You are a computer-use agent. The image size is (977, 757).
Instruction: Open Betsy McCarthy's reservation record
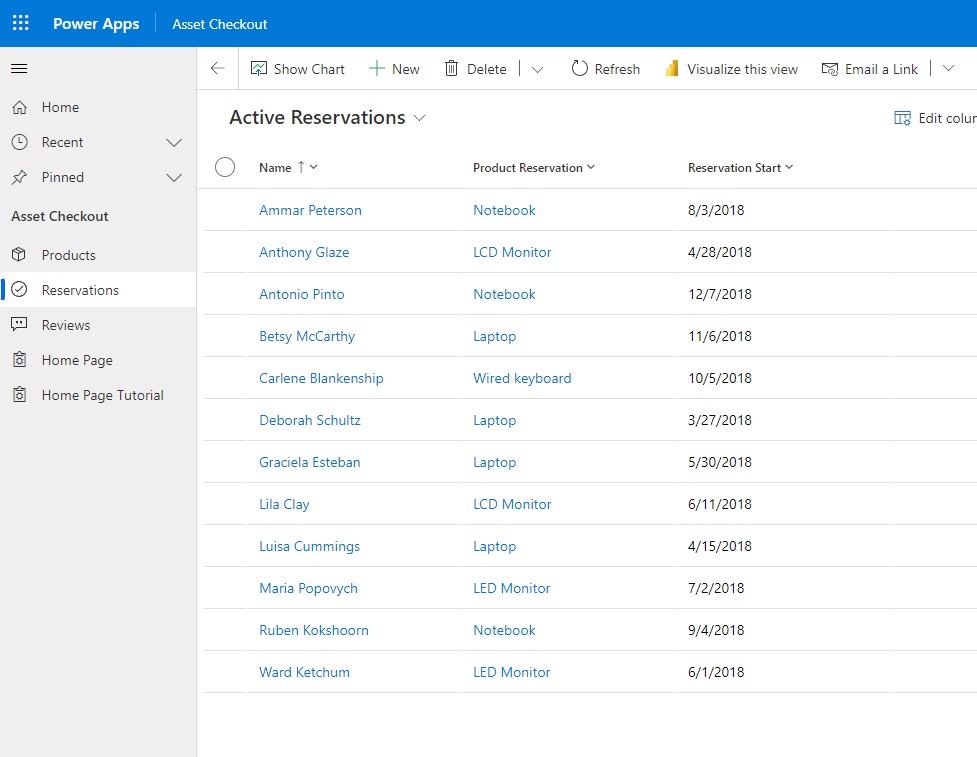pyautogui.click(x=307, y=336)
